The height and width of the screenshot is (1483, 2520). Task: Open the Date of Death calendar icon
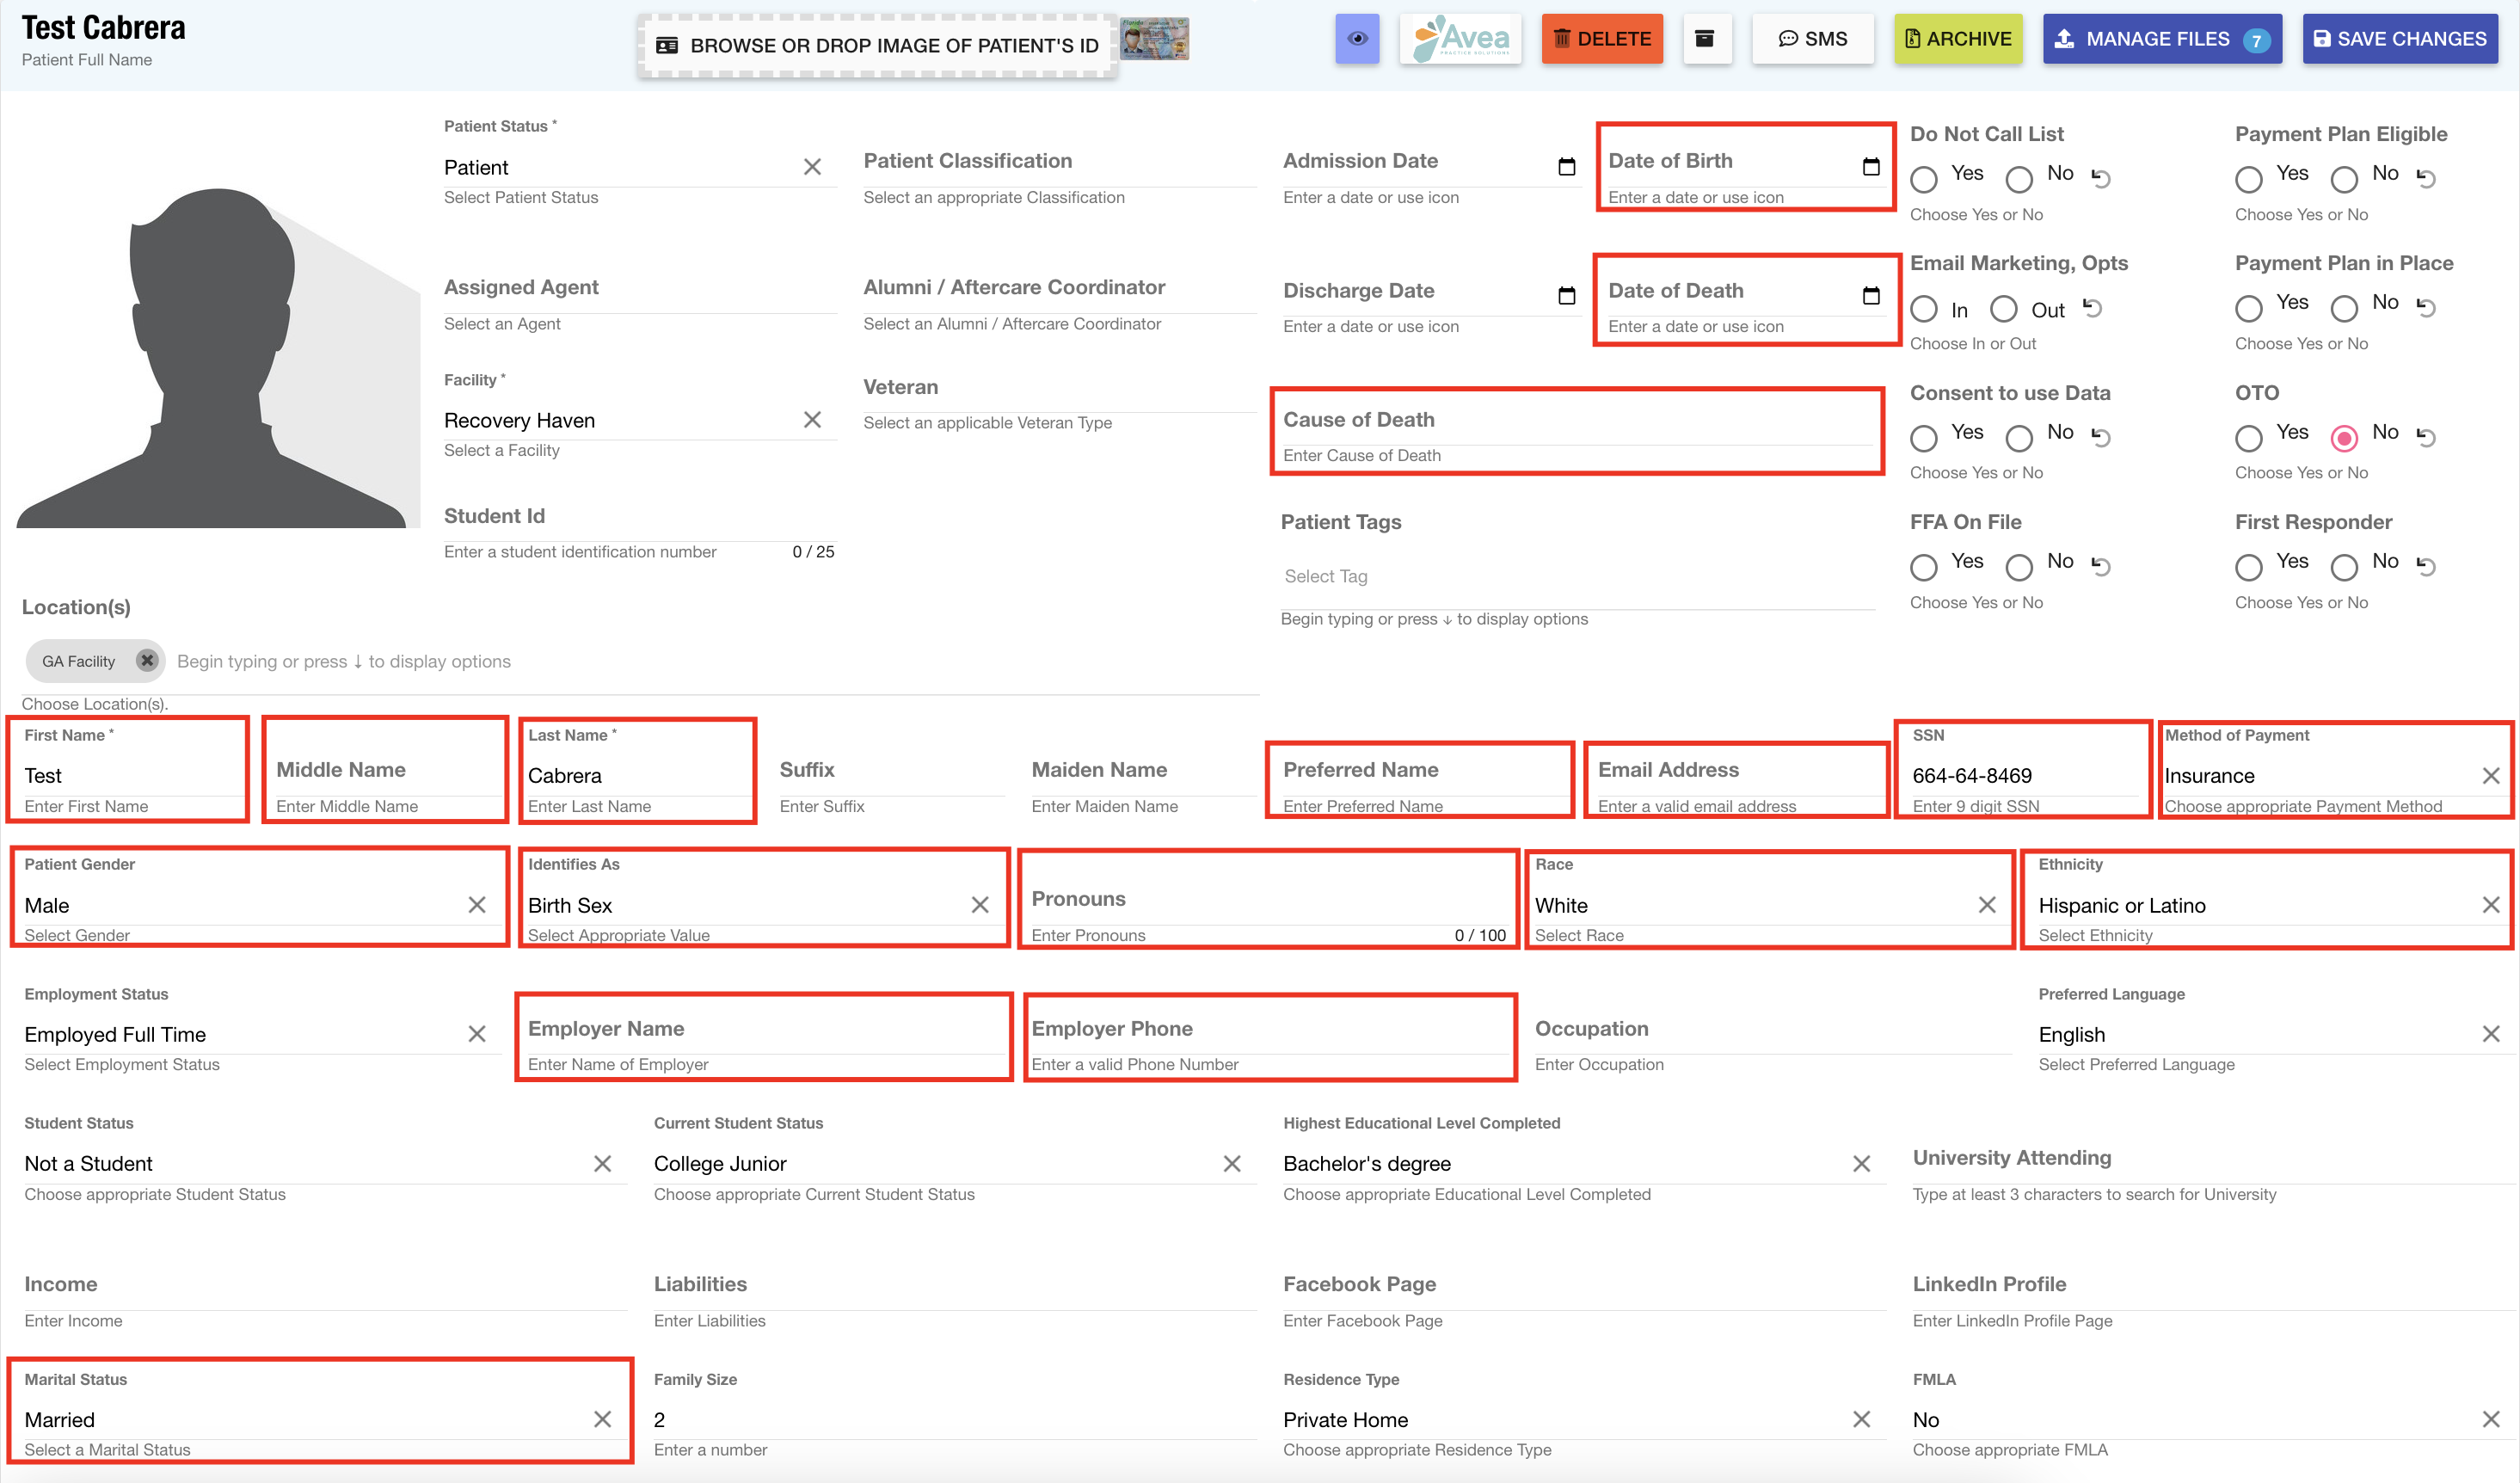(1871, 296)
